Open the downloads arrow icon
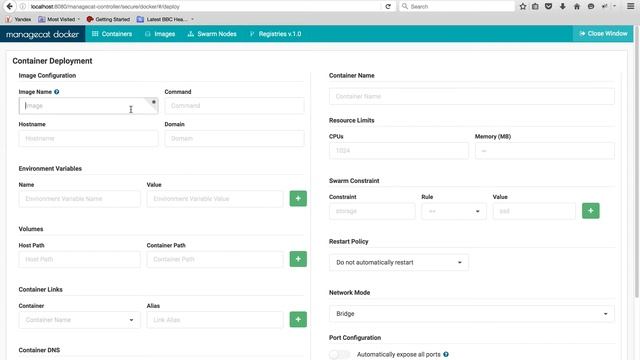Image resolution: width=640 pixels, height=360 pixels. [x=562, y=6]
